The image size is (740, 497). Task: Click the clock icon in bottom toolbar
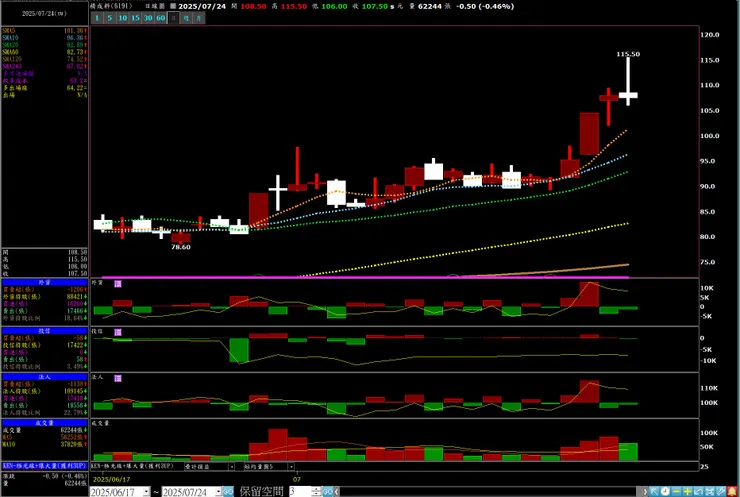pyautogui.click(x=665, y=491)
